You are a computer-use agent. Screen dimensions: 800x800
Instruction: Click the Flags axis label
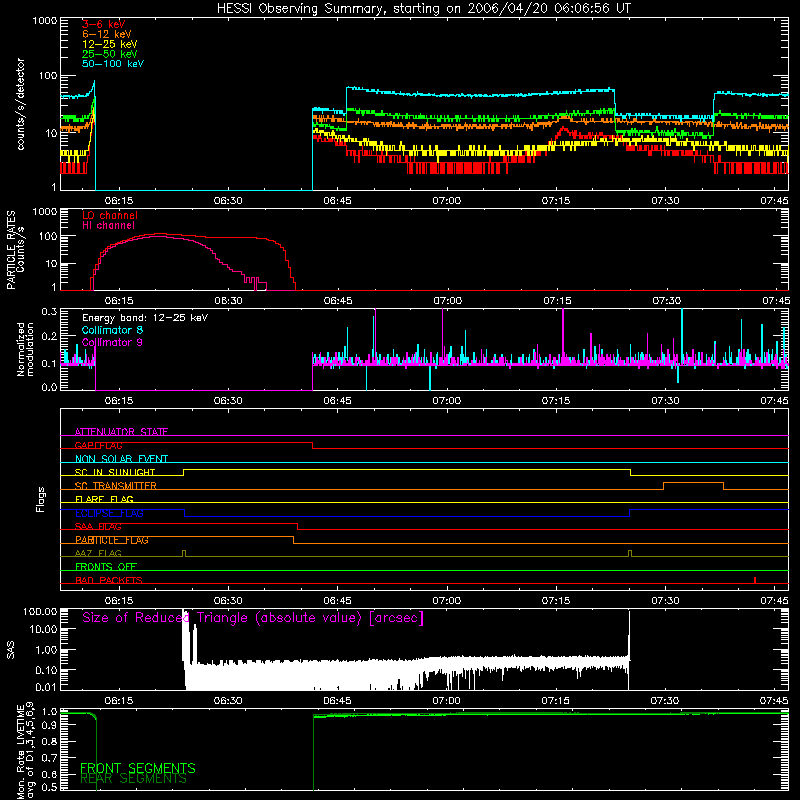point(40,499)
